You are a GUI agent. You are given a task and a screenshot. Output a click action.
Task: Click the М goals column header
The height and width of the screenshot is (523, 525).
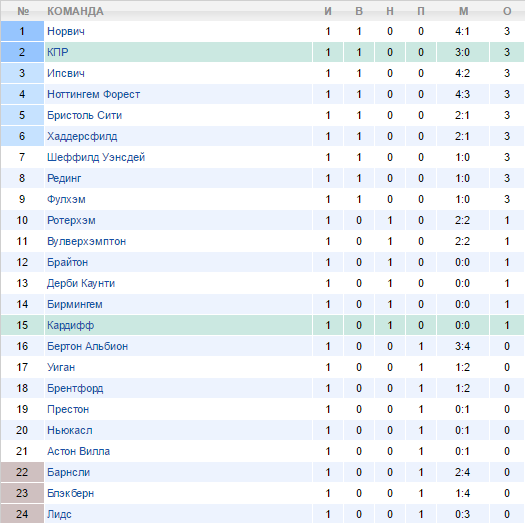click(x=463, y=11)
